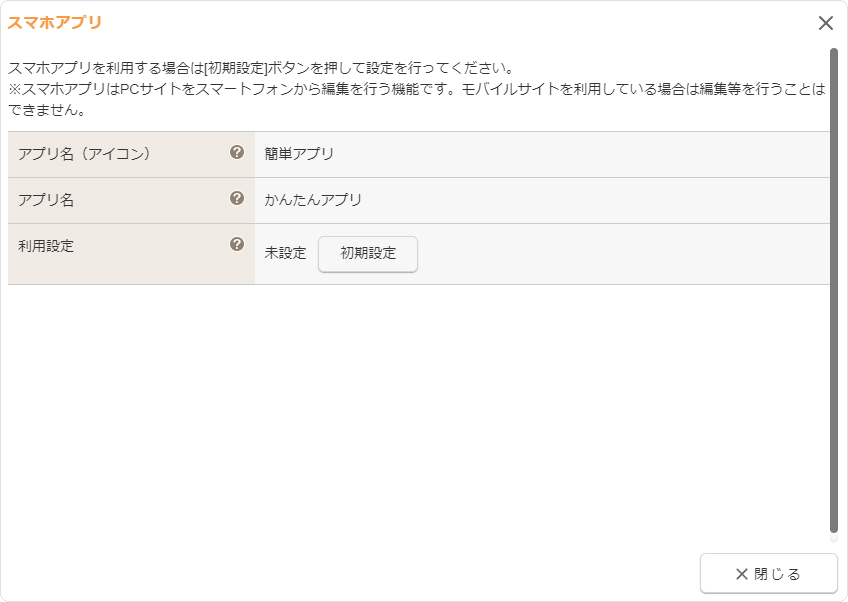
Task: Click help icon beside アプリ名（アイコン）
Action: pyautogui.click(x=237, y=152)
